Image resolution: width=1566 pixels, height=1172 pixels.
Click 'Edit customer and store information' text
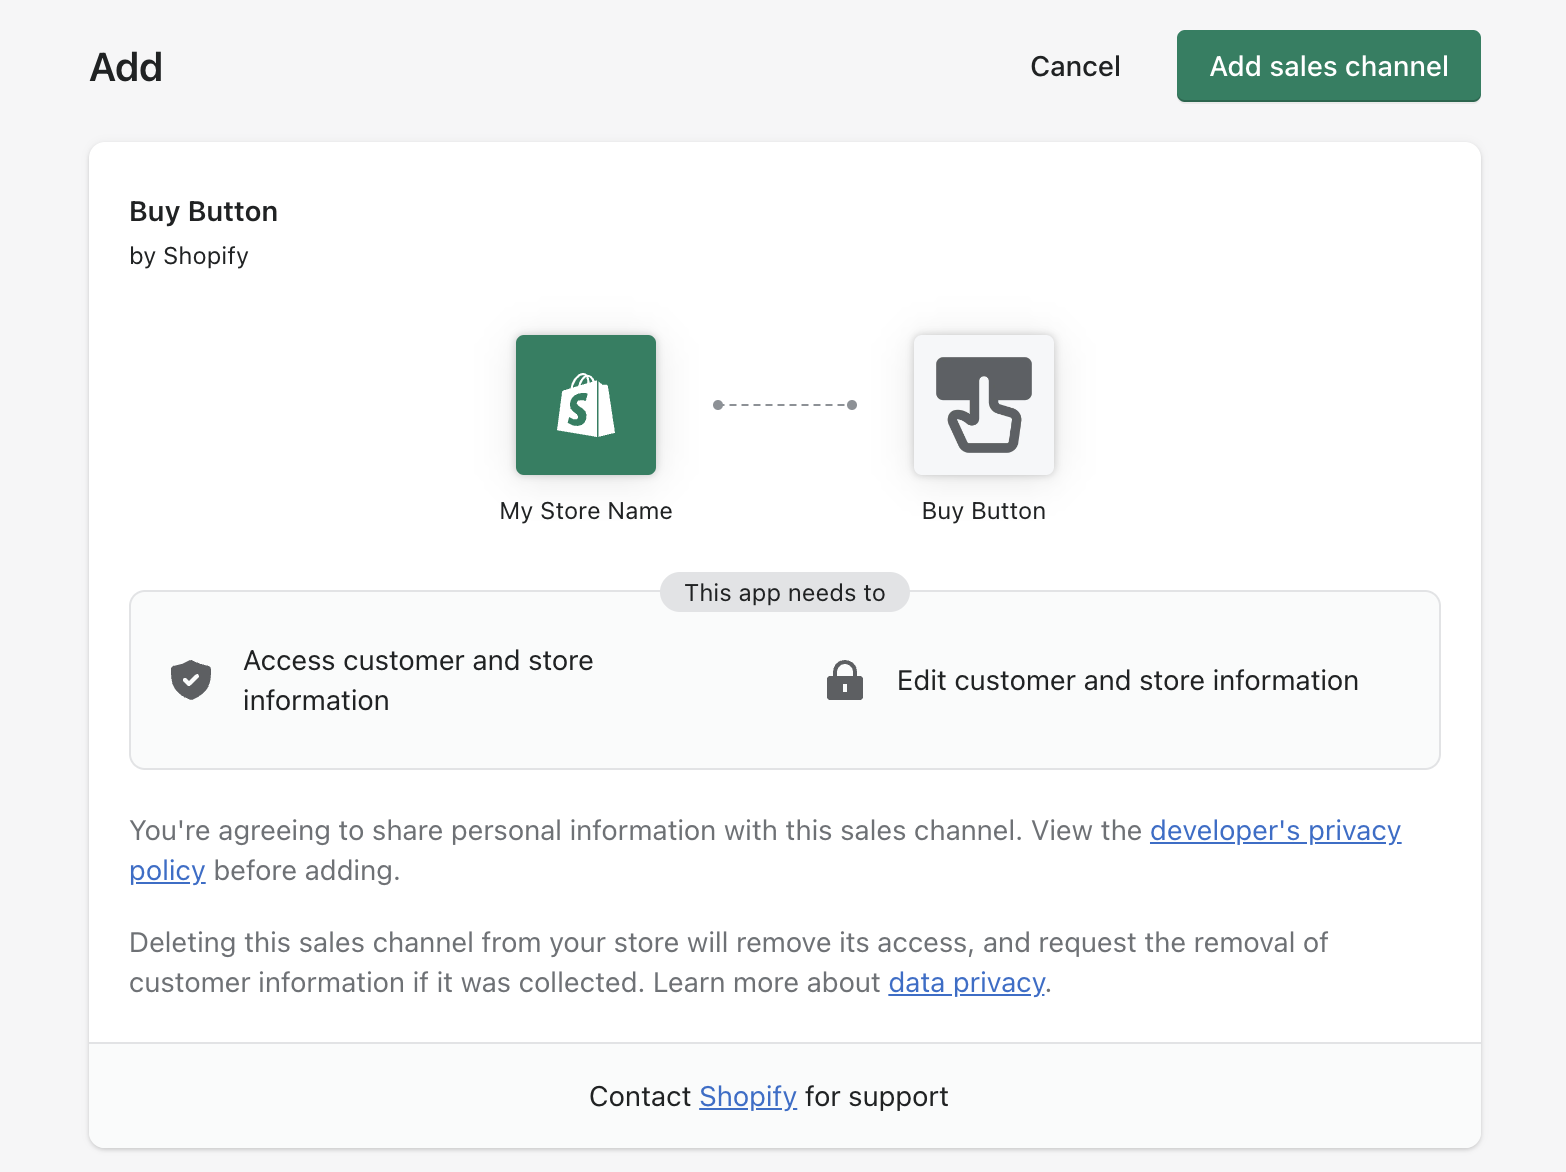point(1128,680)
